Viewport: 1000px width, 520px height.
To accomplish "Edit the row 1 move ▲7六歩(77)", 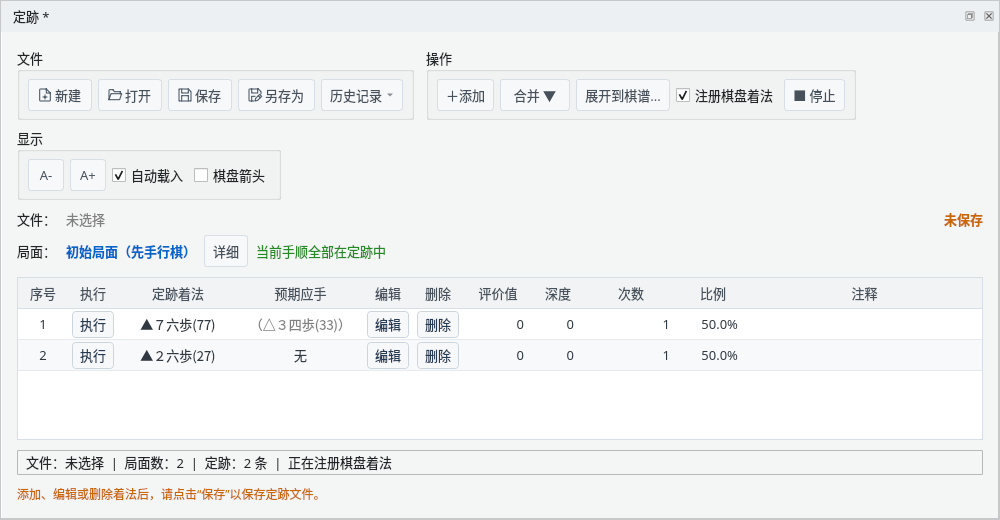I will click(x=388, y=325).
